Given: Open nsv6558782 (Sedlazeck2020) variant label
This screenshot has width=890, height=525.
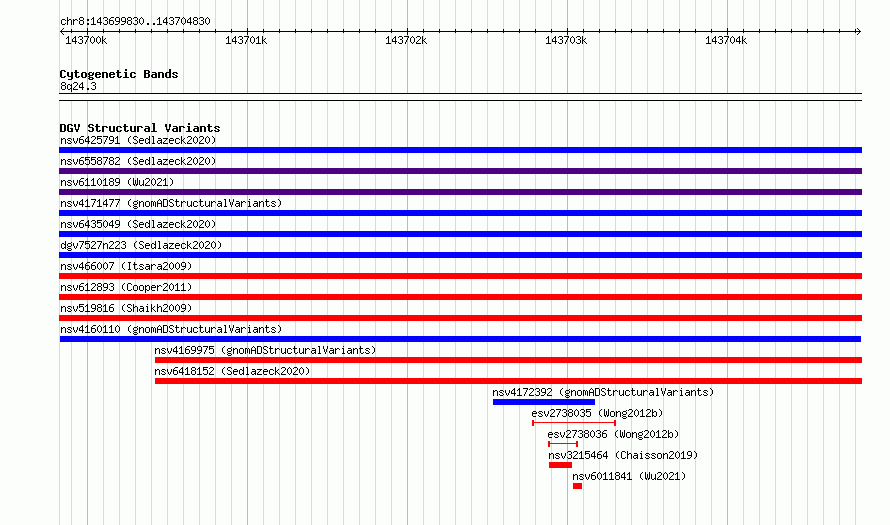Looking at the screenshot, I should coord(138,161).
